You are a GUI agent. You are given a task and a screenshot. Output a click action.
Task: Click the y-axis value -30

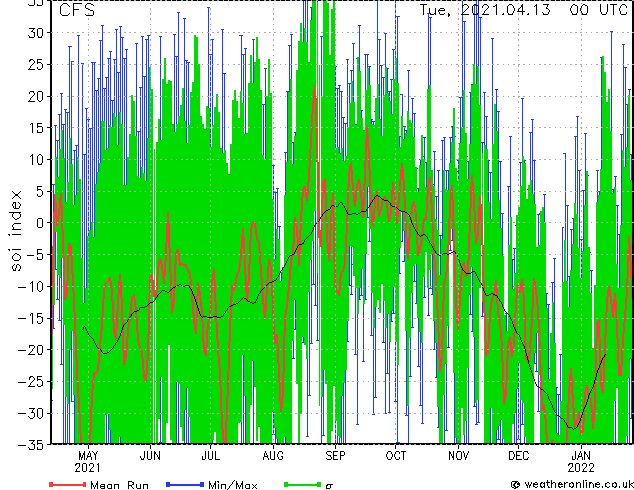point(31,413)
